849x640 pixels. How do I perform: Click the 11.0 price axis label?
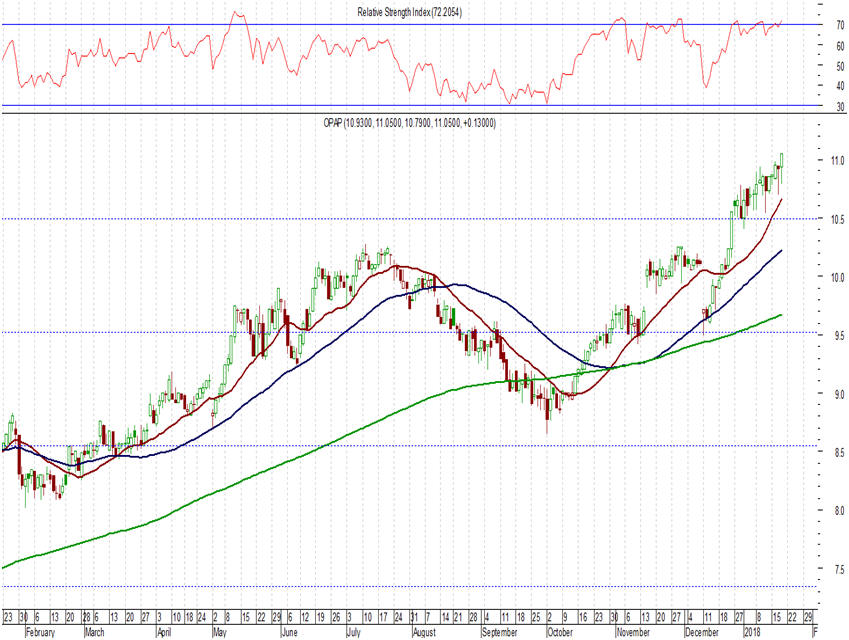point(838,160)
